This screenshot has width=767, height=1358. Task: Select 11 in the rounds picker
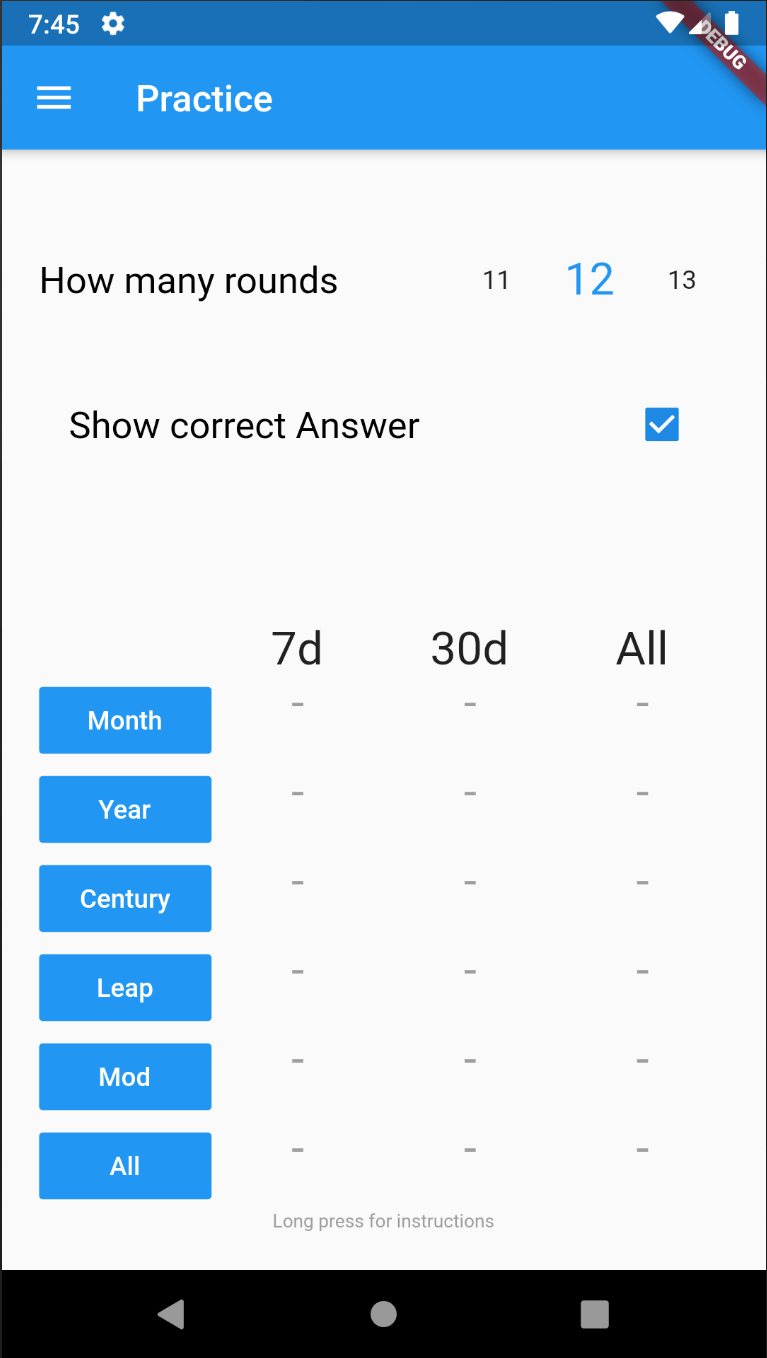pyautogui.click(x=496, y=281)
